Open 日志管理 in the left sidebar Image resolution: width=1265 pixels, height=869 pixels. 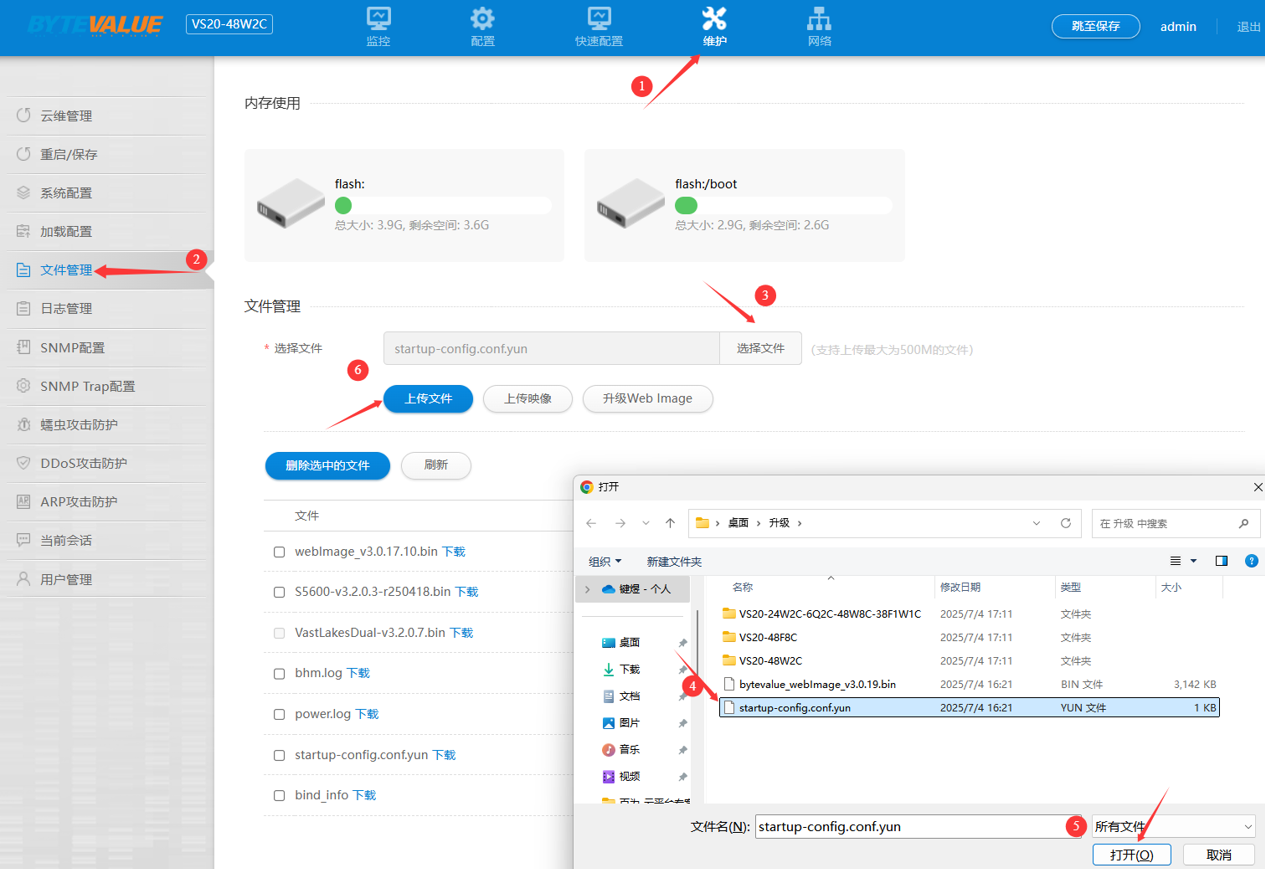click(x=66, y=309)
